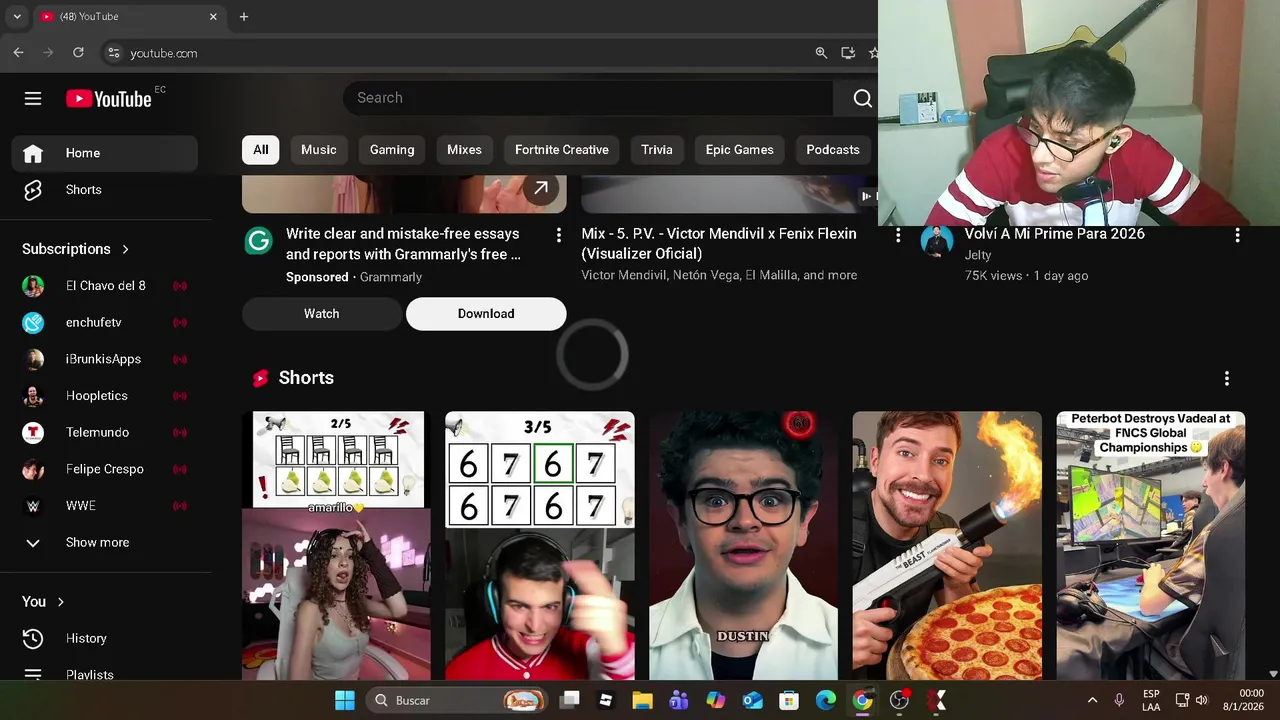Image resolution: width=1280 pixels, height=720 pixels.
Task: Open options for Mix 5. P.V. video
Action: point(898,235)
